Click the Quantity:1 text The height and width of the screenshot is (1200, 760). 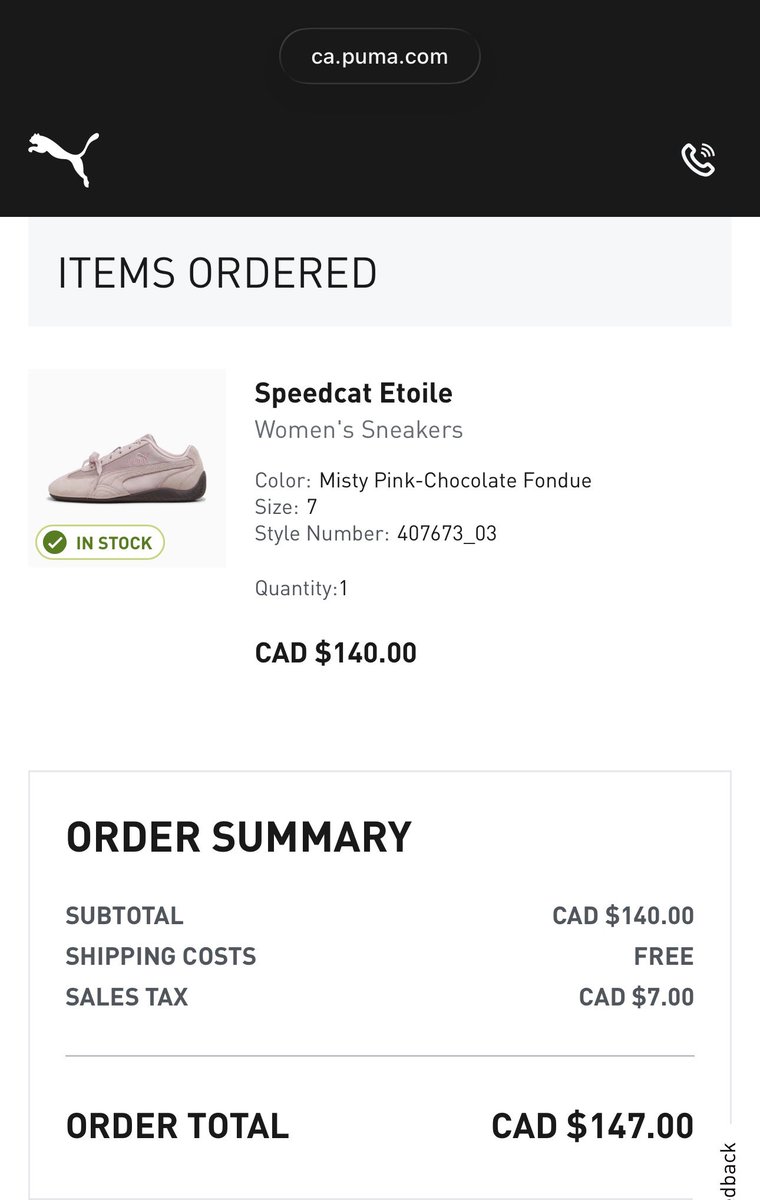point(301,588)
